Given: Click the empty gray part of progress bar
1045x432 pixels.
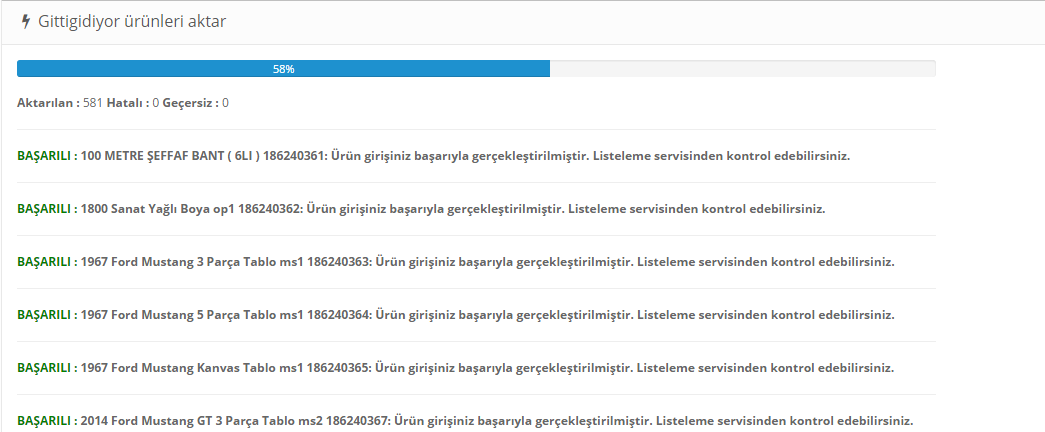Looking at the screenshot, I should pyautogui.click(x=742, y=69).
